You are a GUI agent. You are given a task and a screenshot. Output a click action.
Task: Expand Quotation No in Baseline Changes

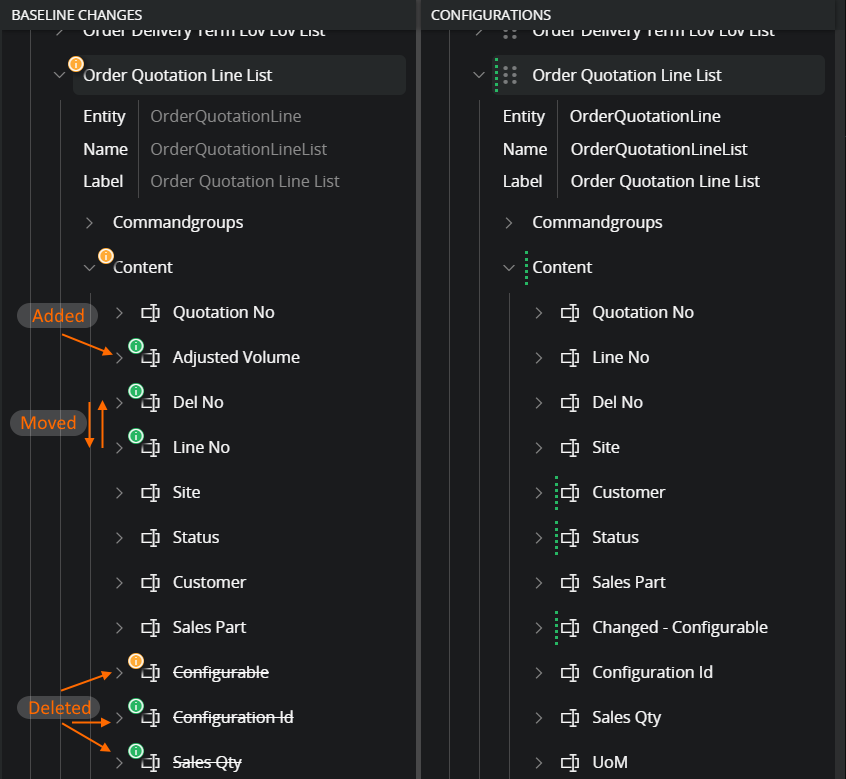point(119,313)
